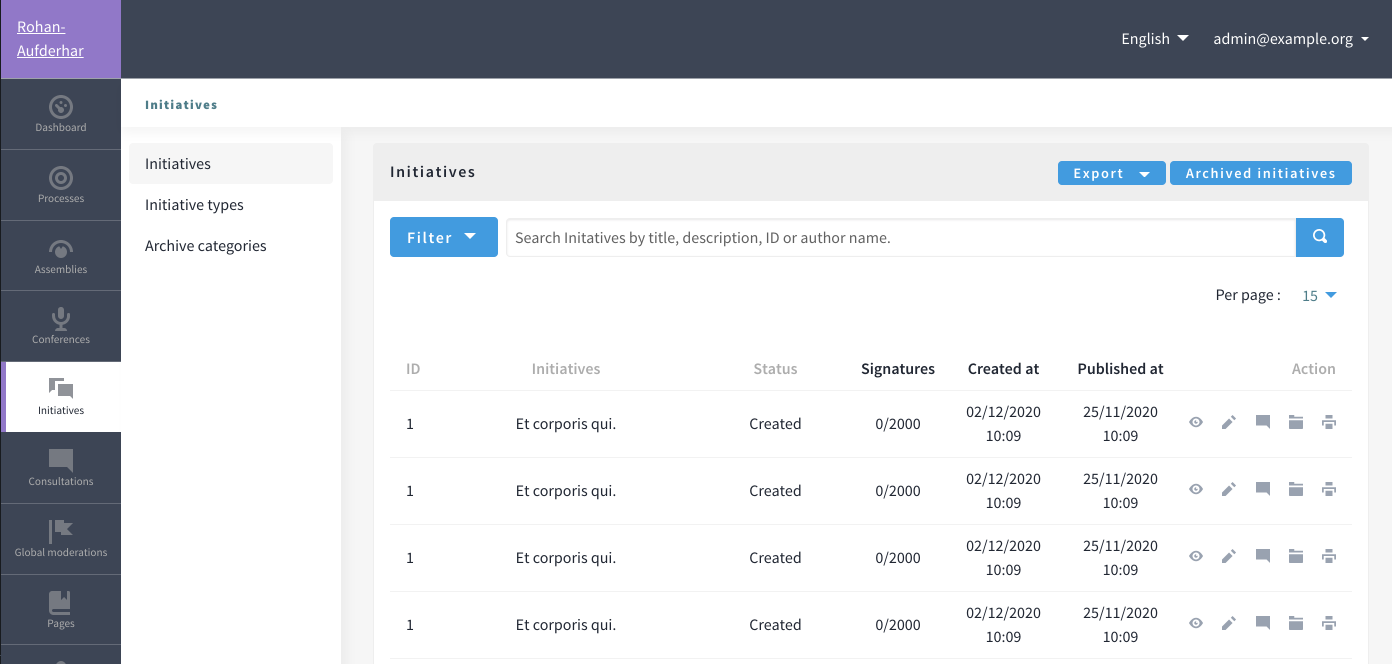Open Conferences in the sidebar
Viewport: 1392px width, 664px height.
[60, 326]
